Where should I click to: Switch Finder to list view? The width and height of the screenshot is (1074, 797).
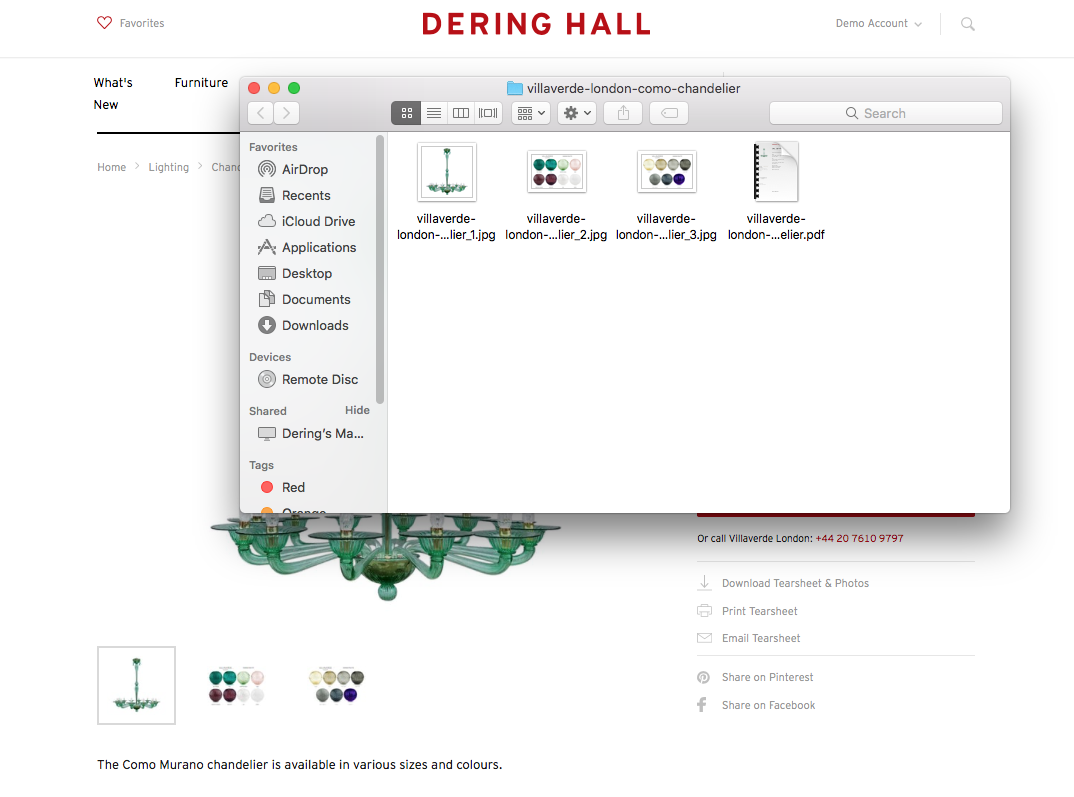434,113
